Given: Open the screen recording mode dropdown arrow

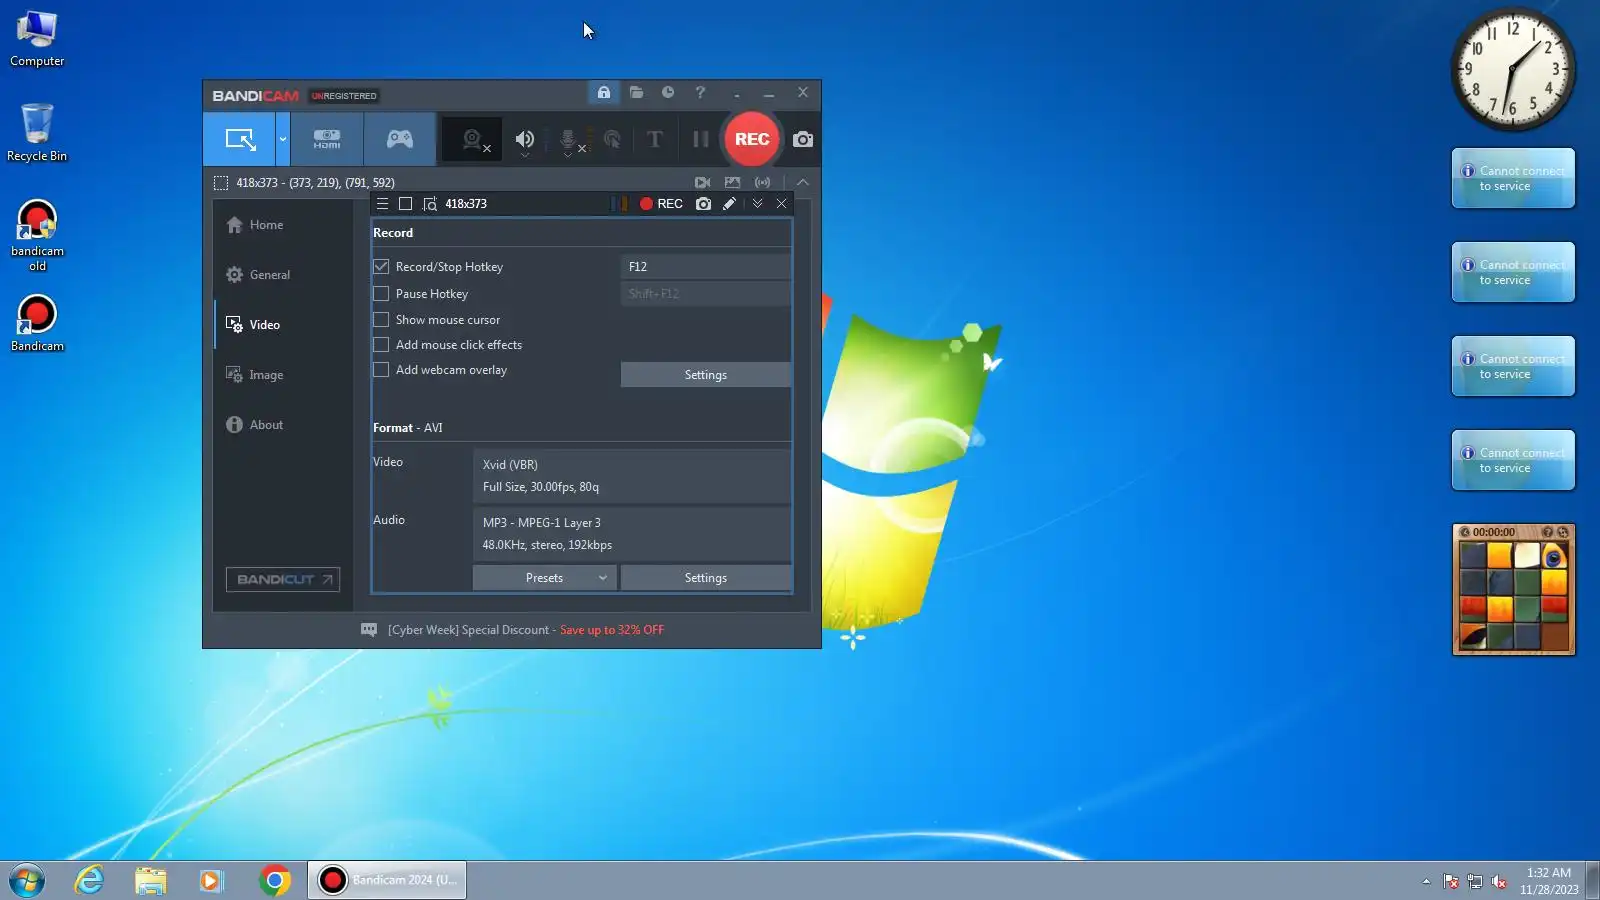Looking at the screenshot, I should click(x=283, y=139).
